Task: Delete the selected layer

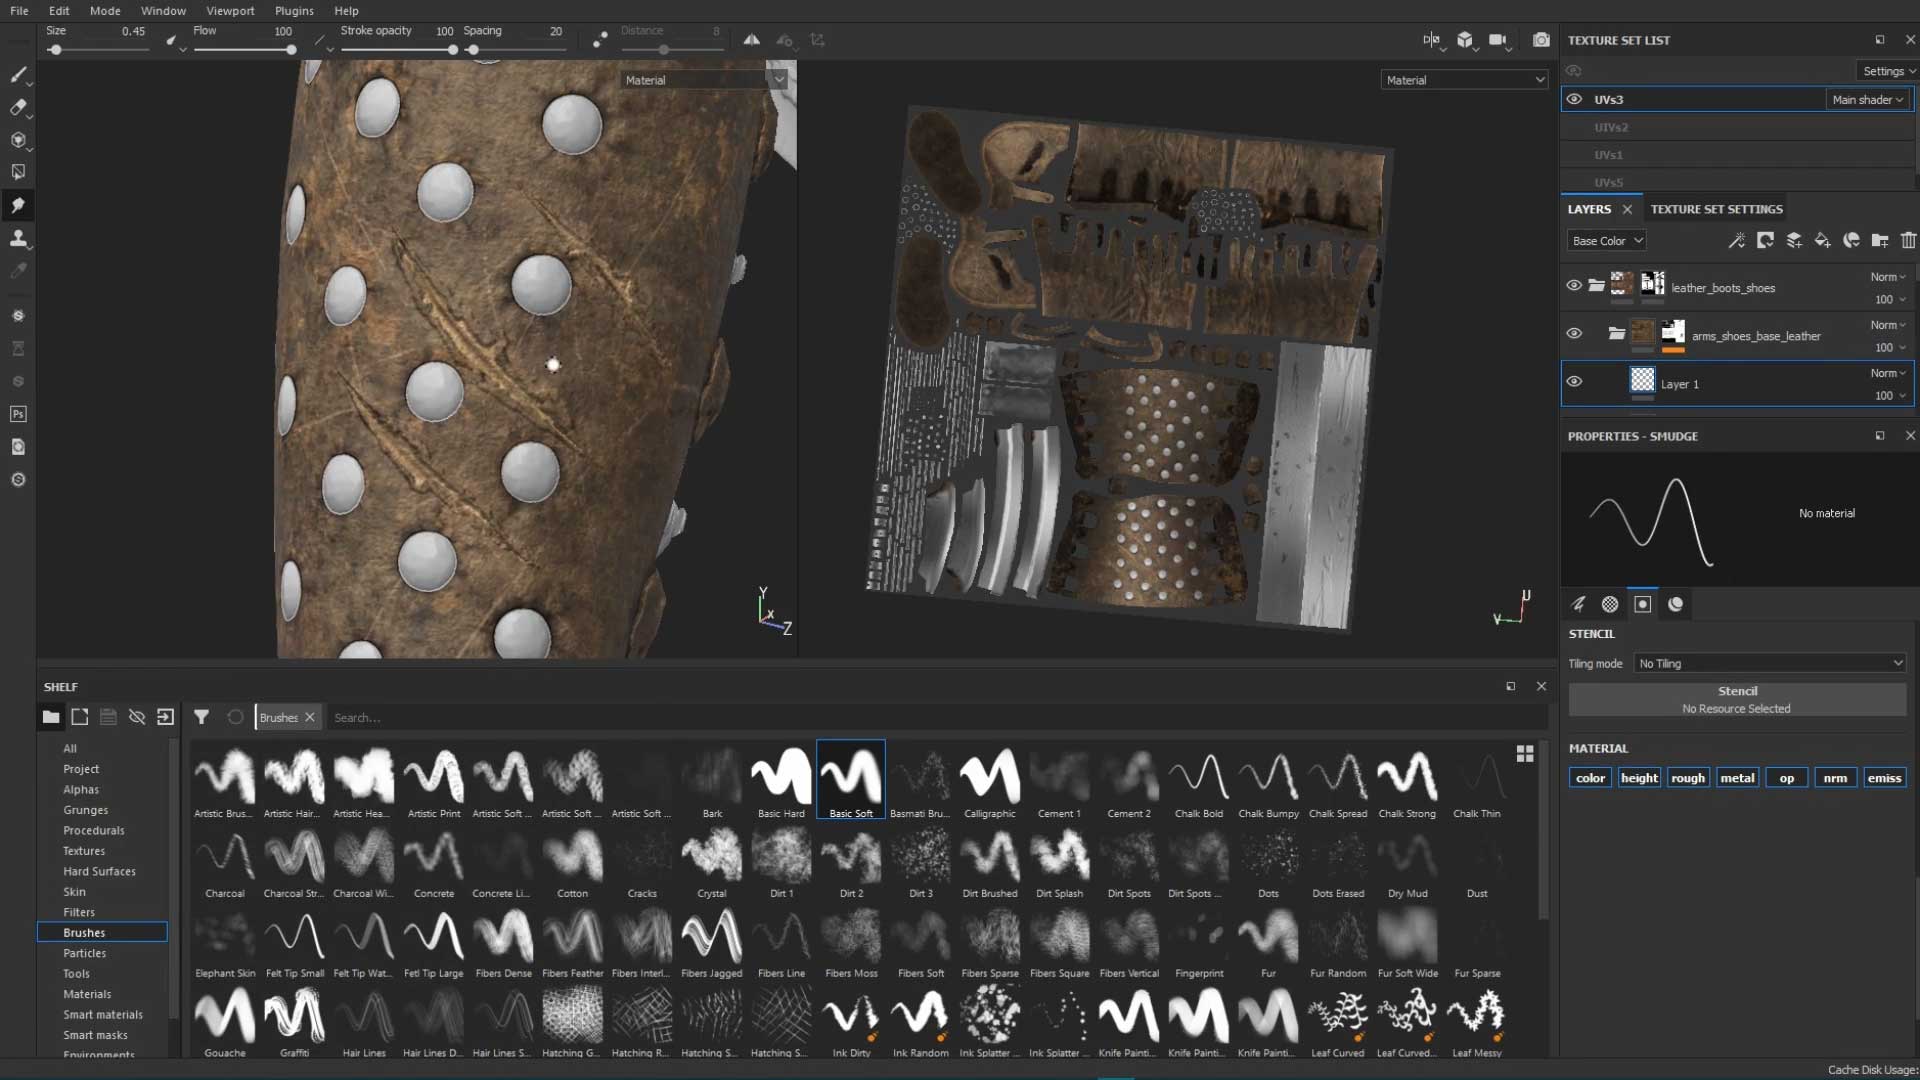Action: (x=1908, y=240)
